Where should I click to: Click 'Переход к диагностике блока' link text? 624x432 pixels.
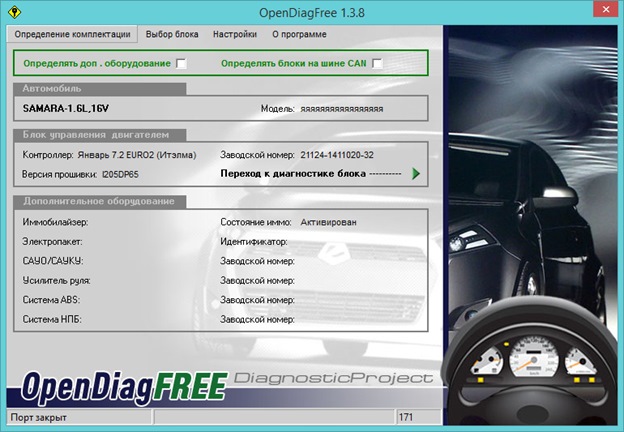coord(293,173)
